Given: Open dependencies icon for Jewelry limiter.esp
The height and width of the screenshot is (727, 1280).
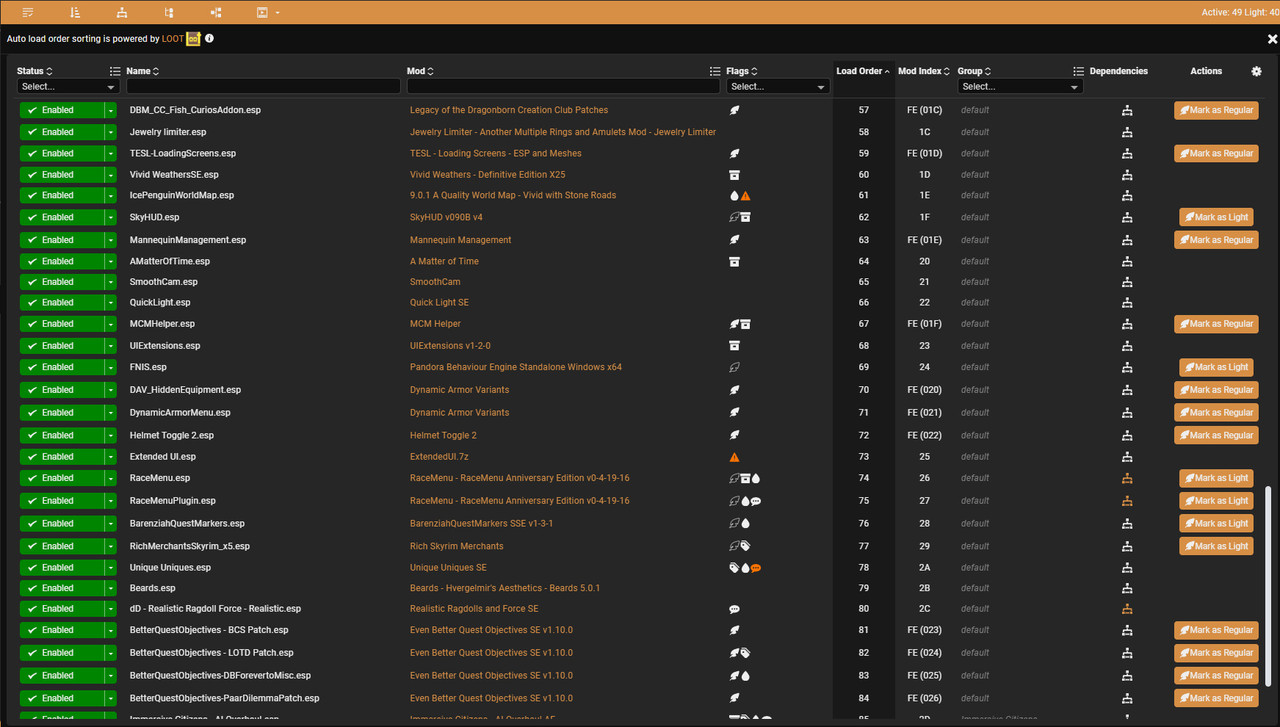Looking at the screenshot, I should coord(1127,132).
